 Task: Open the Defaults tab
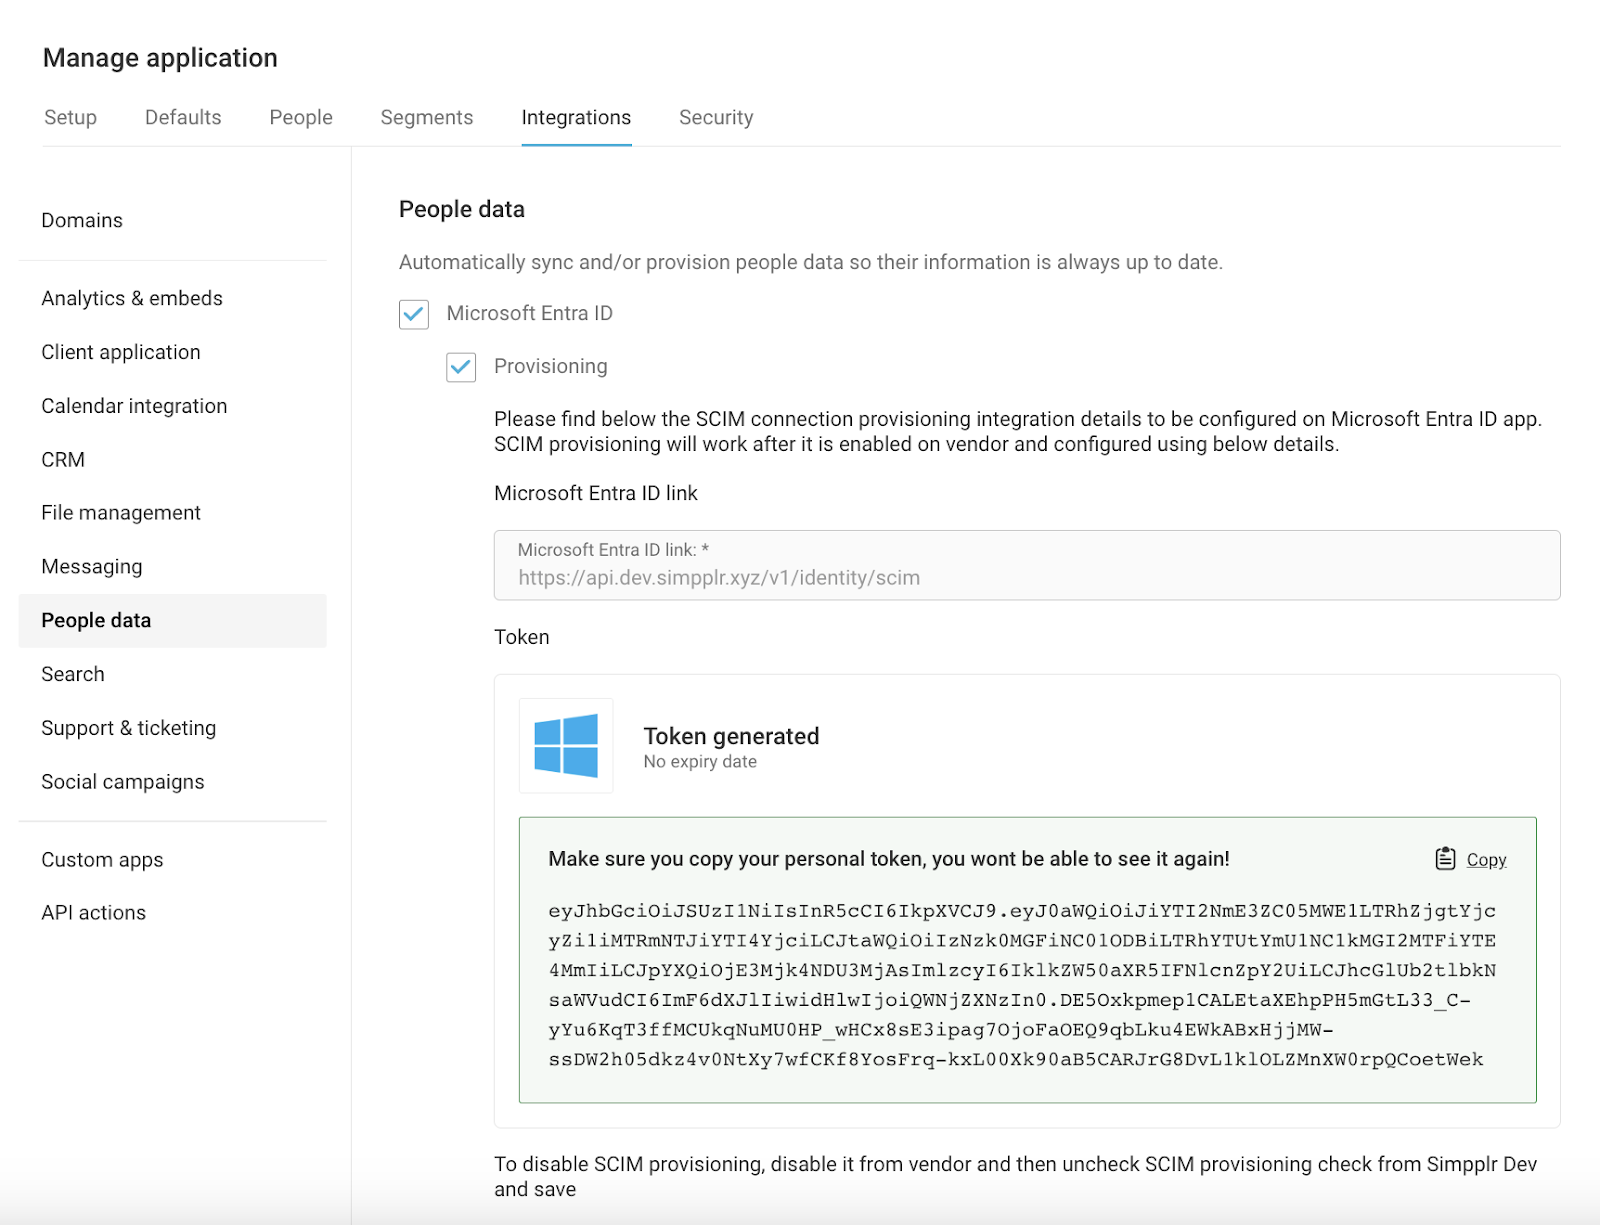[182, 117]
